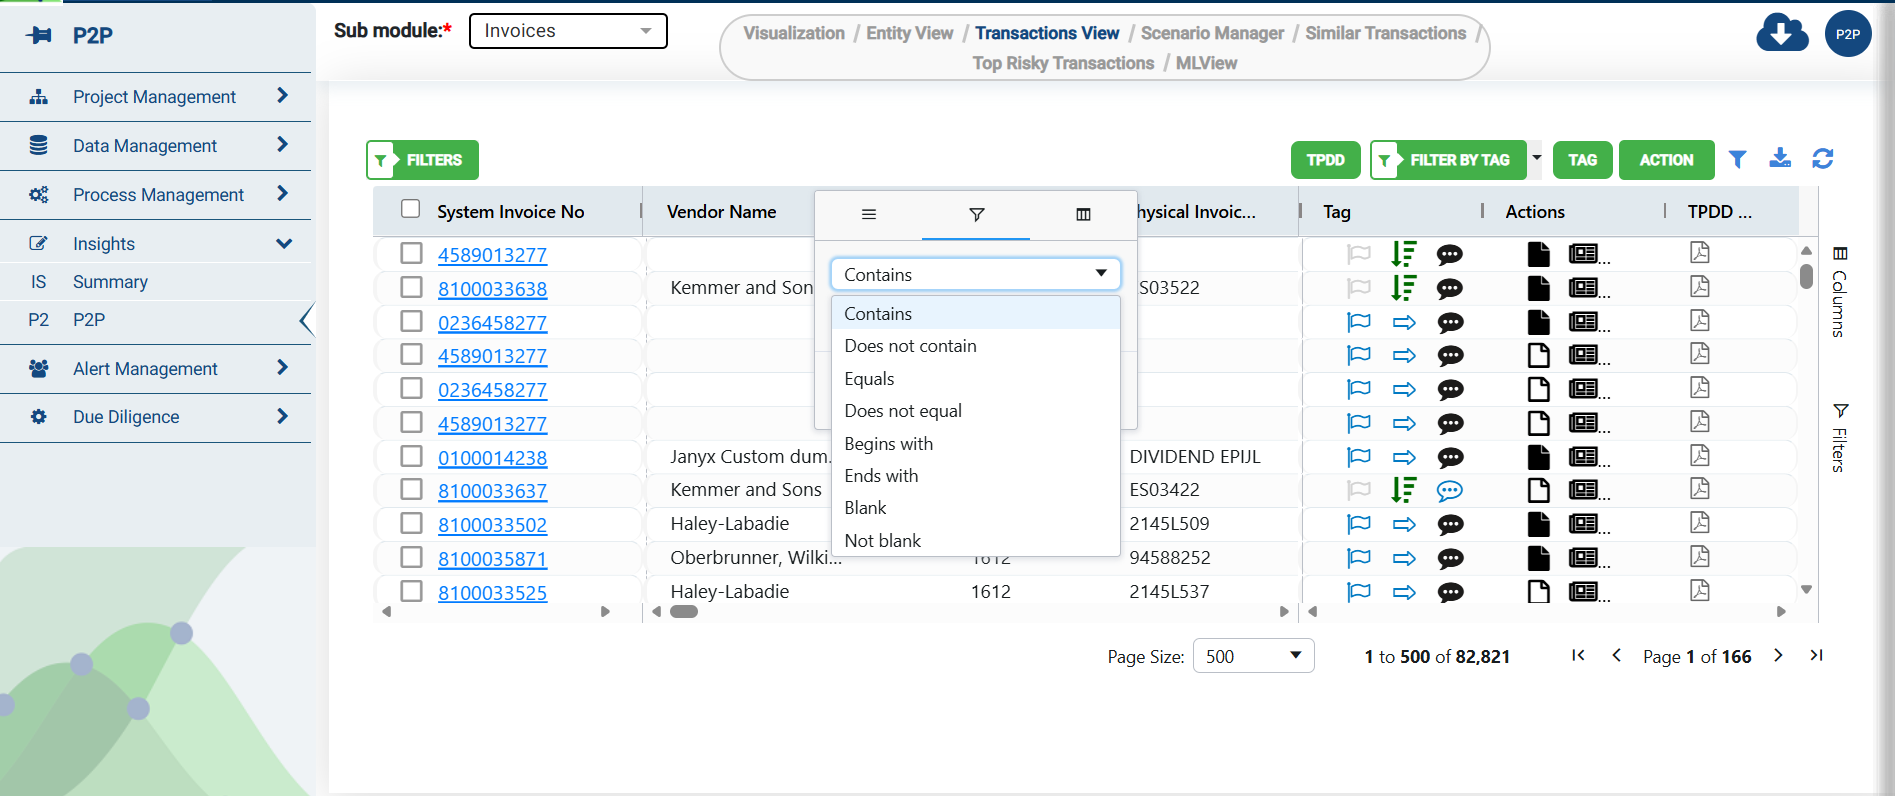
Task: Click the ACTION button
Action: (x=1666, y=160)
